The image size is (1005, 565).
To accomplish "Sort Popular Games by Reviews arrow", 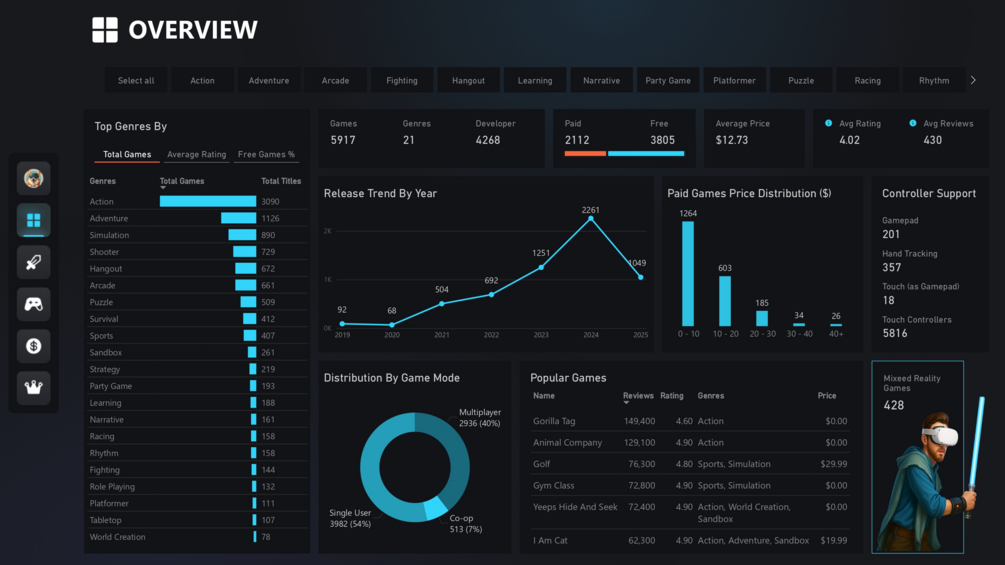I will click(x=626, y=403).
